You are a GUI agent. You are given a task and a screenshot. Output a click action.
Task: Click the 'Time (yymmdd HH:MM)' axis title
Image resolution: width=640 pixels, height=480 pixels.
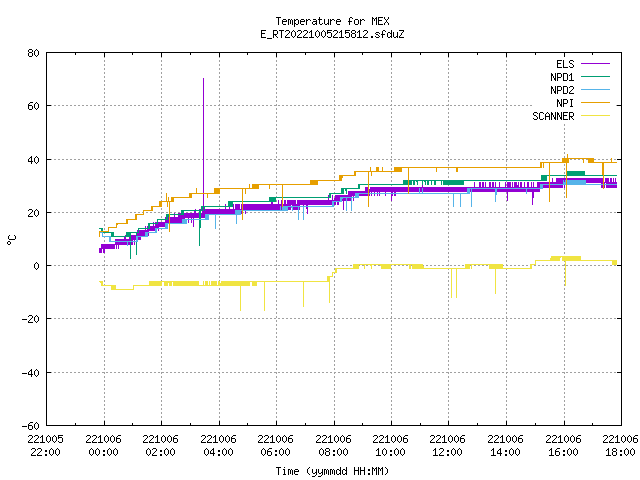pyautogui.click(x=332, y=471)
